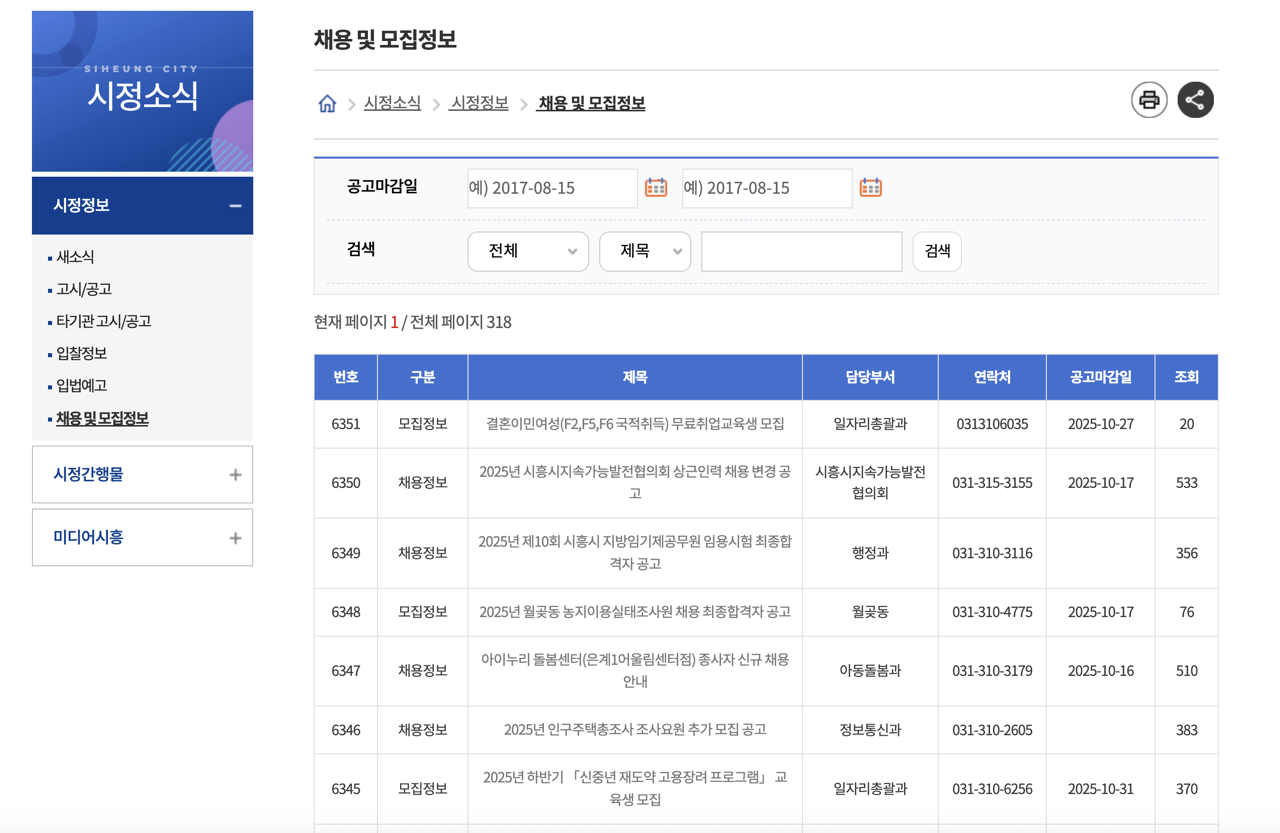Click the first 공고마감일 date field
This screenshot has height=833, width=1280.
(550, 187)
